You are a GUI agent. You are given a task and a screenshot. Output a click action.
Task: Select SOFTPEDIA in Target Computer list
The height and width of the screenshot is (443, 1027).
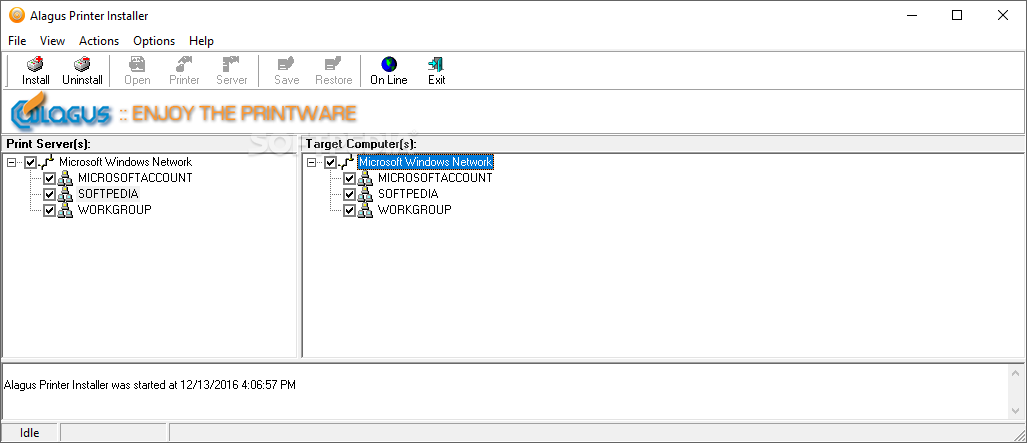point(408,194)
